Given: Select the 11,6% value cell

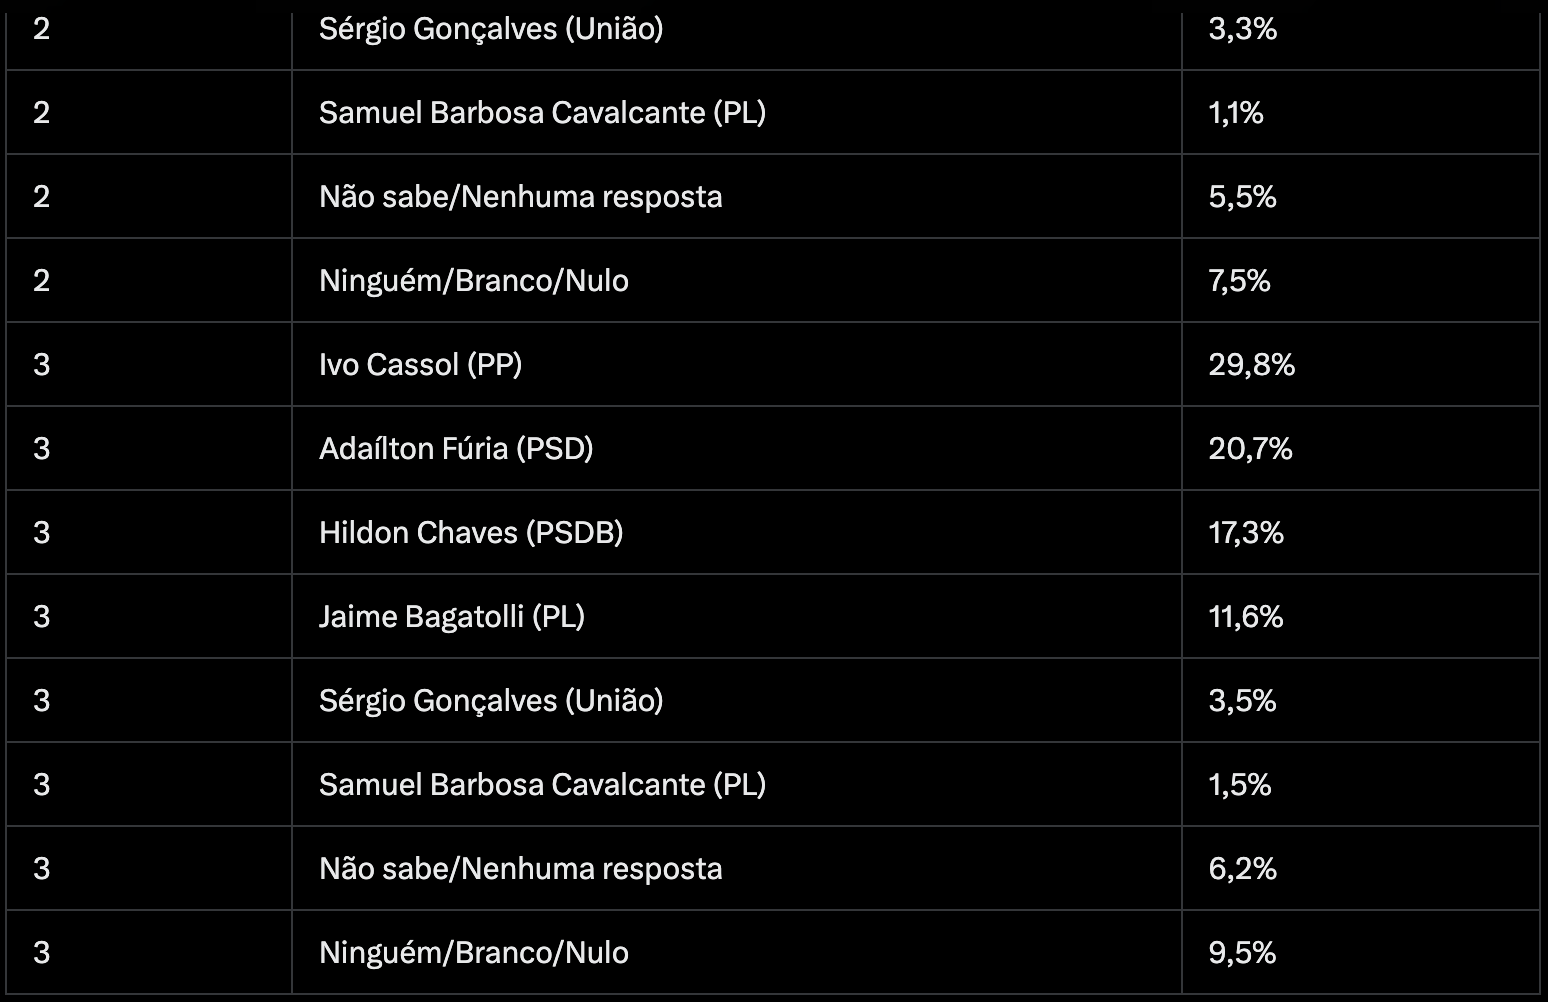Looking at the screenshot, I should tap(1246, 616).
